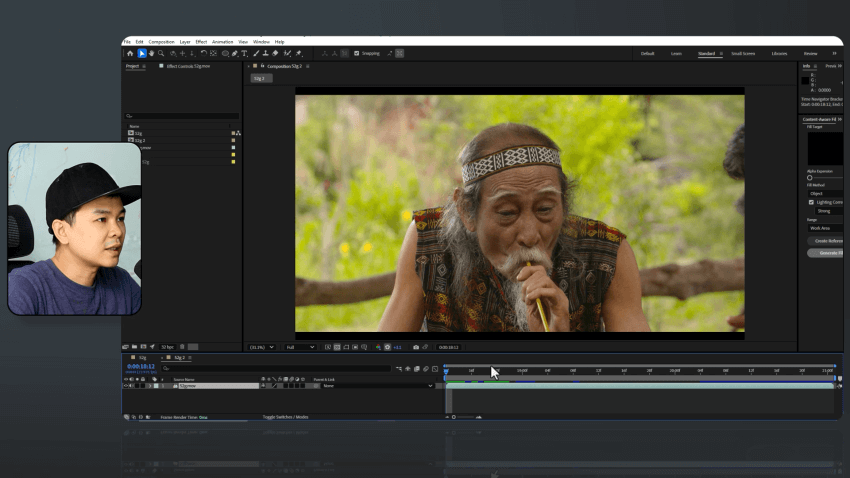Click the Project panel search field
This screenshot has height=478, width=850.
(182, 115)
